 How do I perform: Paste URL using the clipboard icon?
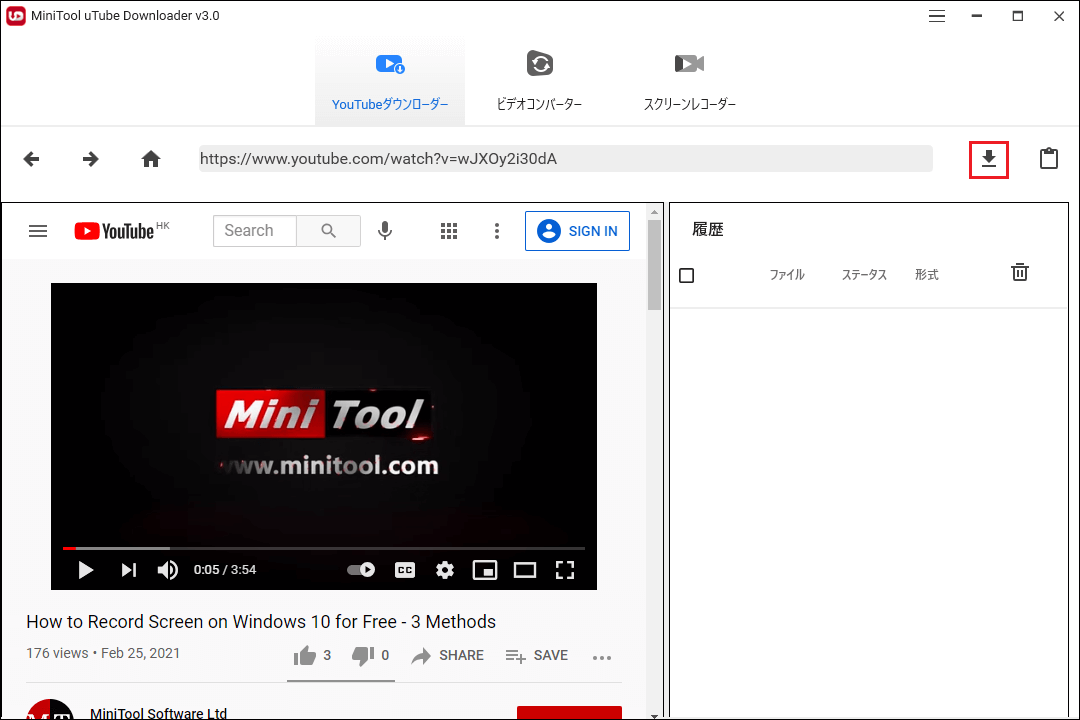pos(1048,158)
